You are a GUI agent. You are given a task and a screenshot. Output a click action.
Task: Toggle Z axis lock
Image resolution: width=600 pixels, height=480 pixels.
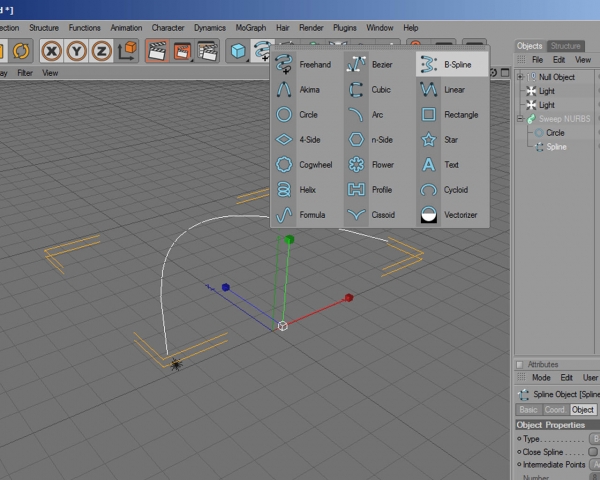pos(101,51)
